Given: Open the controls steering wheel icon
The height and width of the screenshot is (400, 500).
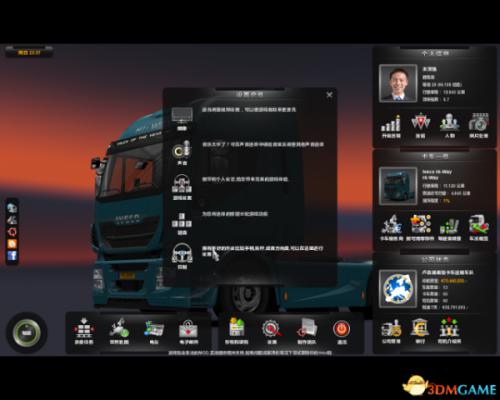Looking at the screenshot, I should click(182, 253).
